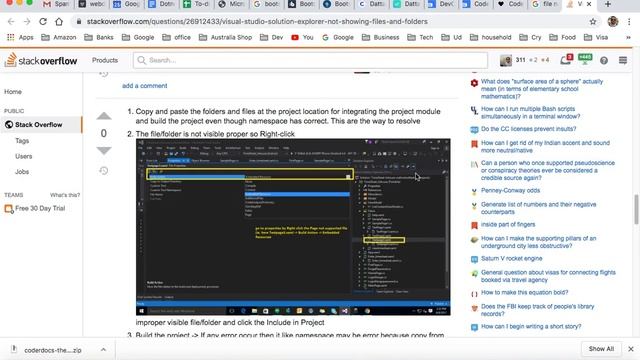Image resolution: width=640 pixels, height=360 pixels.
Task: Switch to the Gmail tab
Action: click(56, 4)
